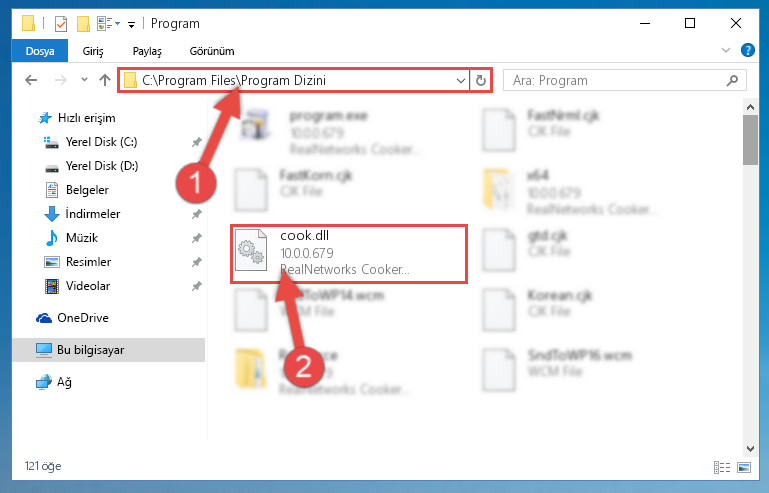
Task: Click the Back navigation arrow
Action: (x=31, y=80)
